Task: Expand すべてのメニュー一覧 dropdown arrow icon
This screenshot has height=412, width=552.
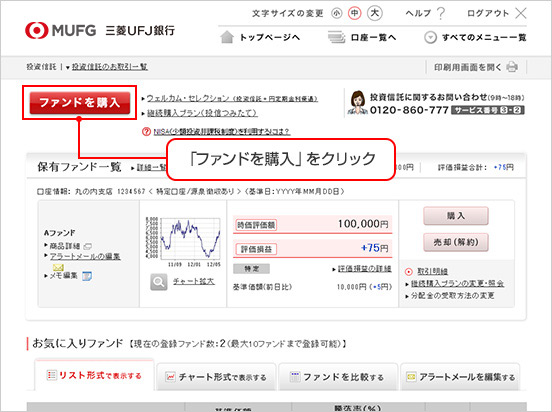Action: click(x=430, y=37)
